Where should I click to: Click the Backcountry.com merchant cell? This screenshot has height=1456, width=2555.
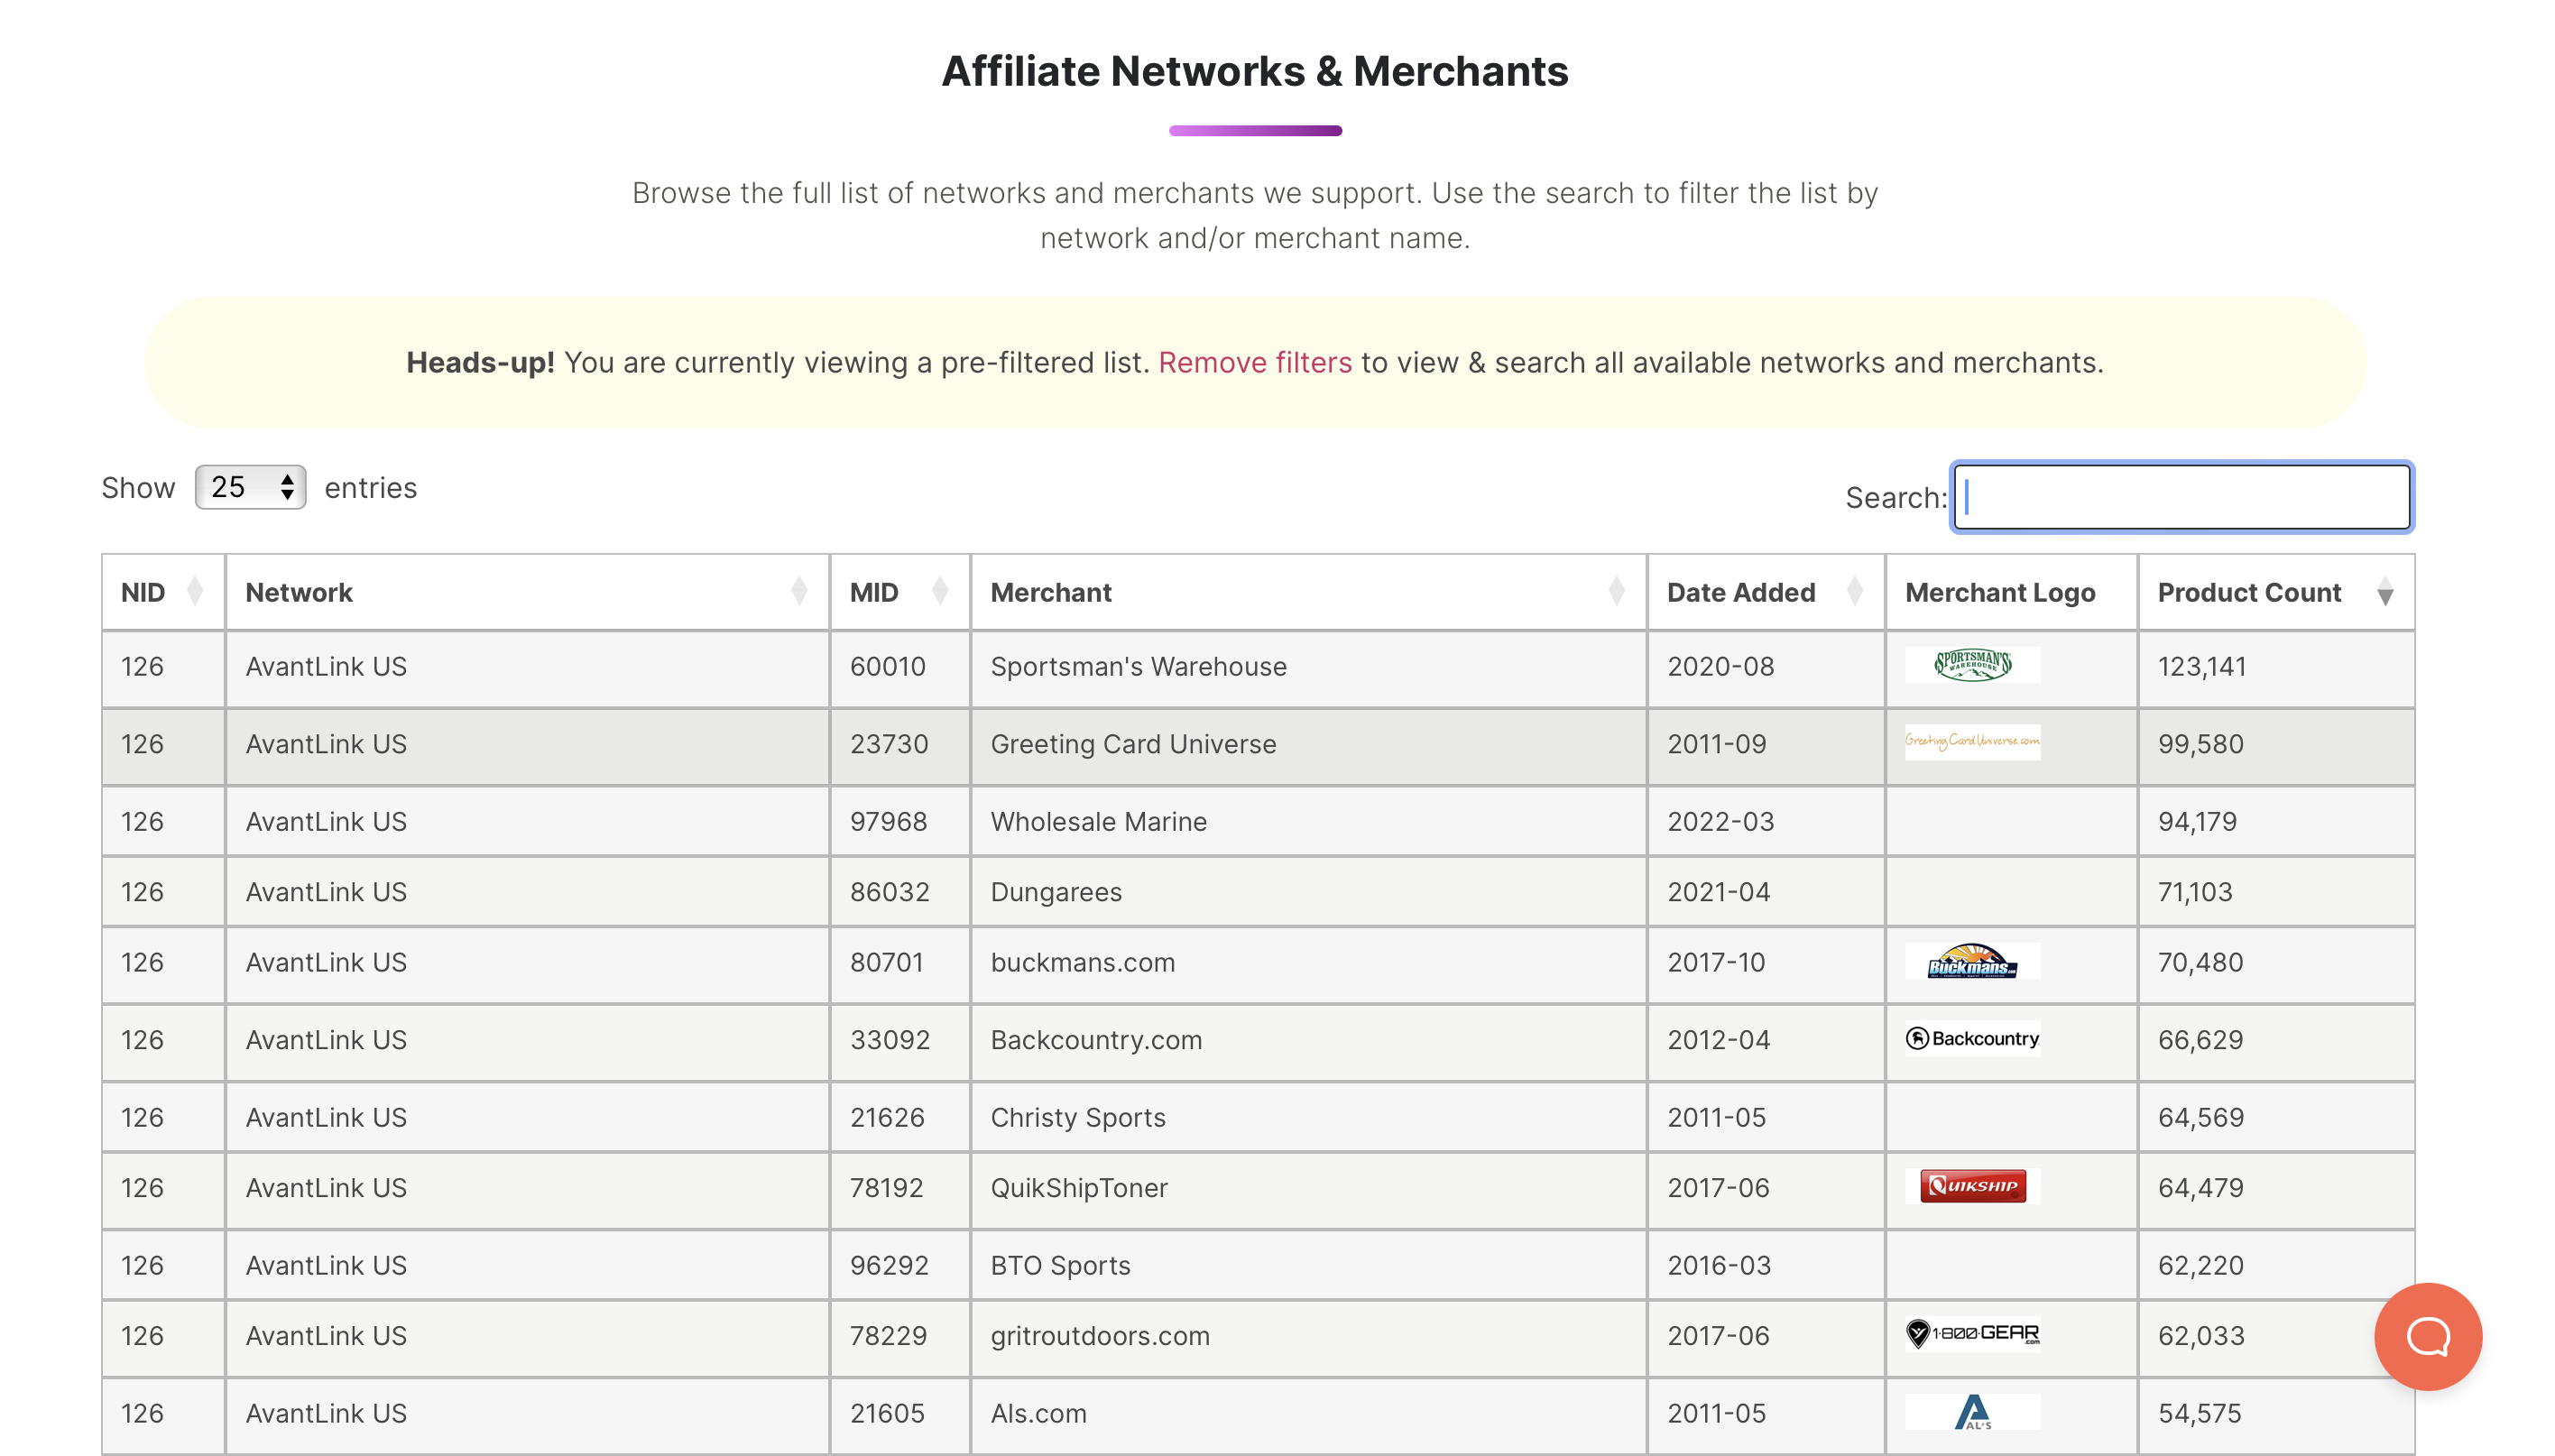(1308, 1040)
